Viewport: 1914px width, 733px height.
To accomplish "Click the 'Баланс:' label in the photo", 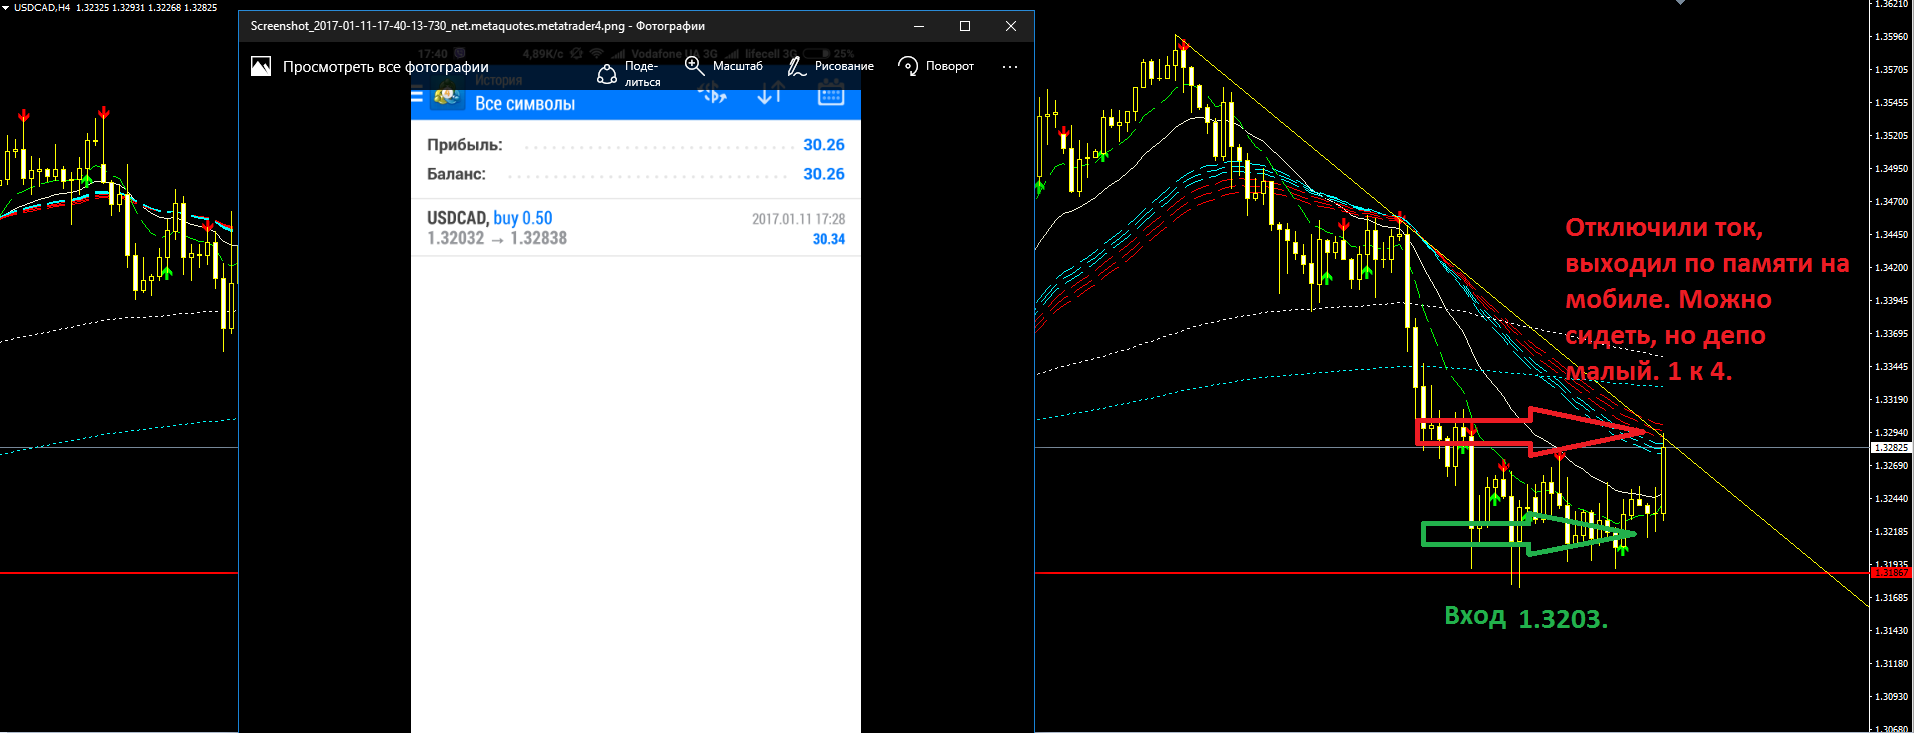I will pos(456,174).
